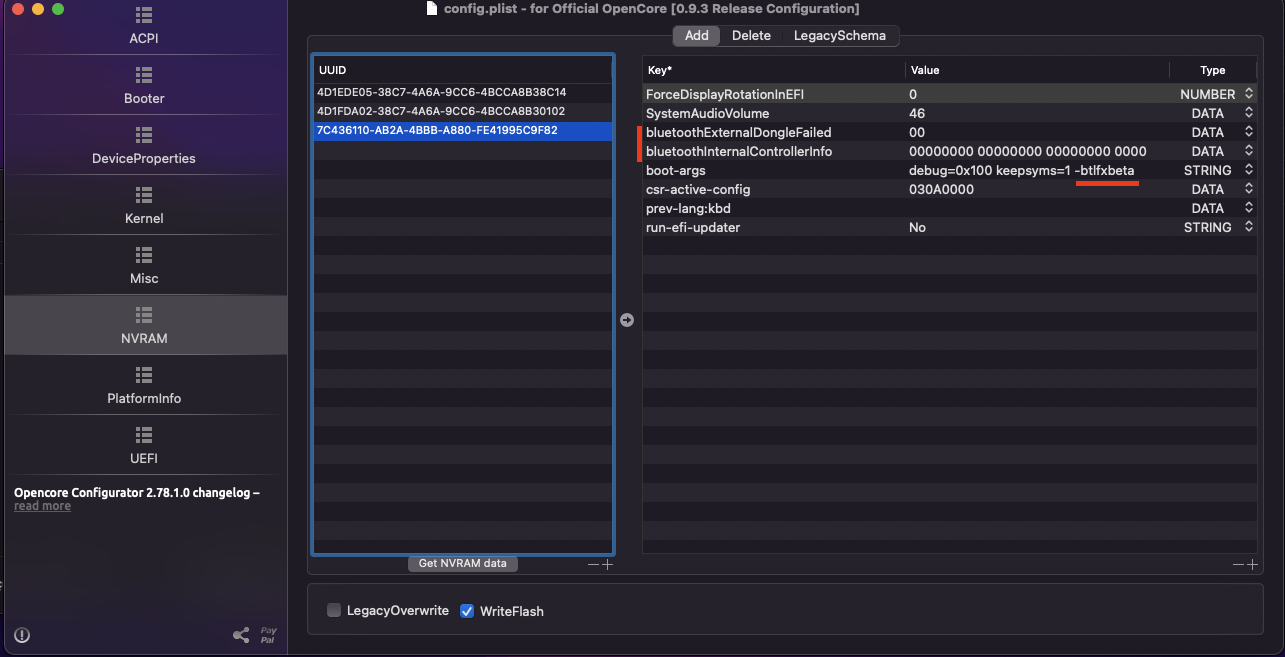
Task: Change type dropdown for SystemAudioVolume
Action: [1248, 114]
